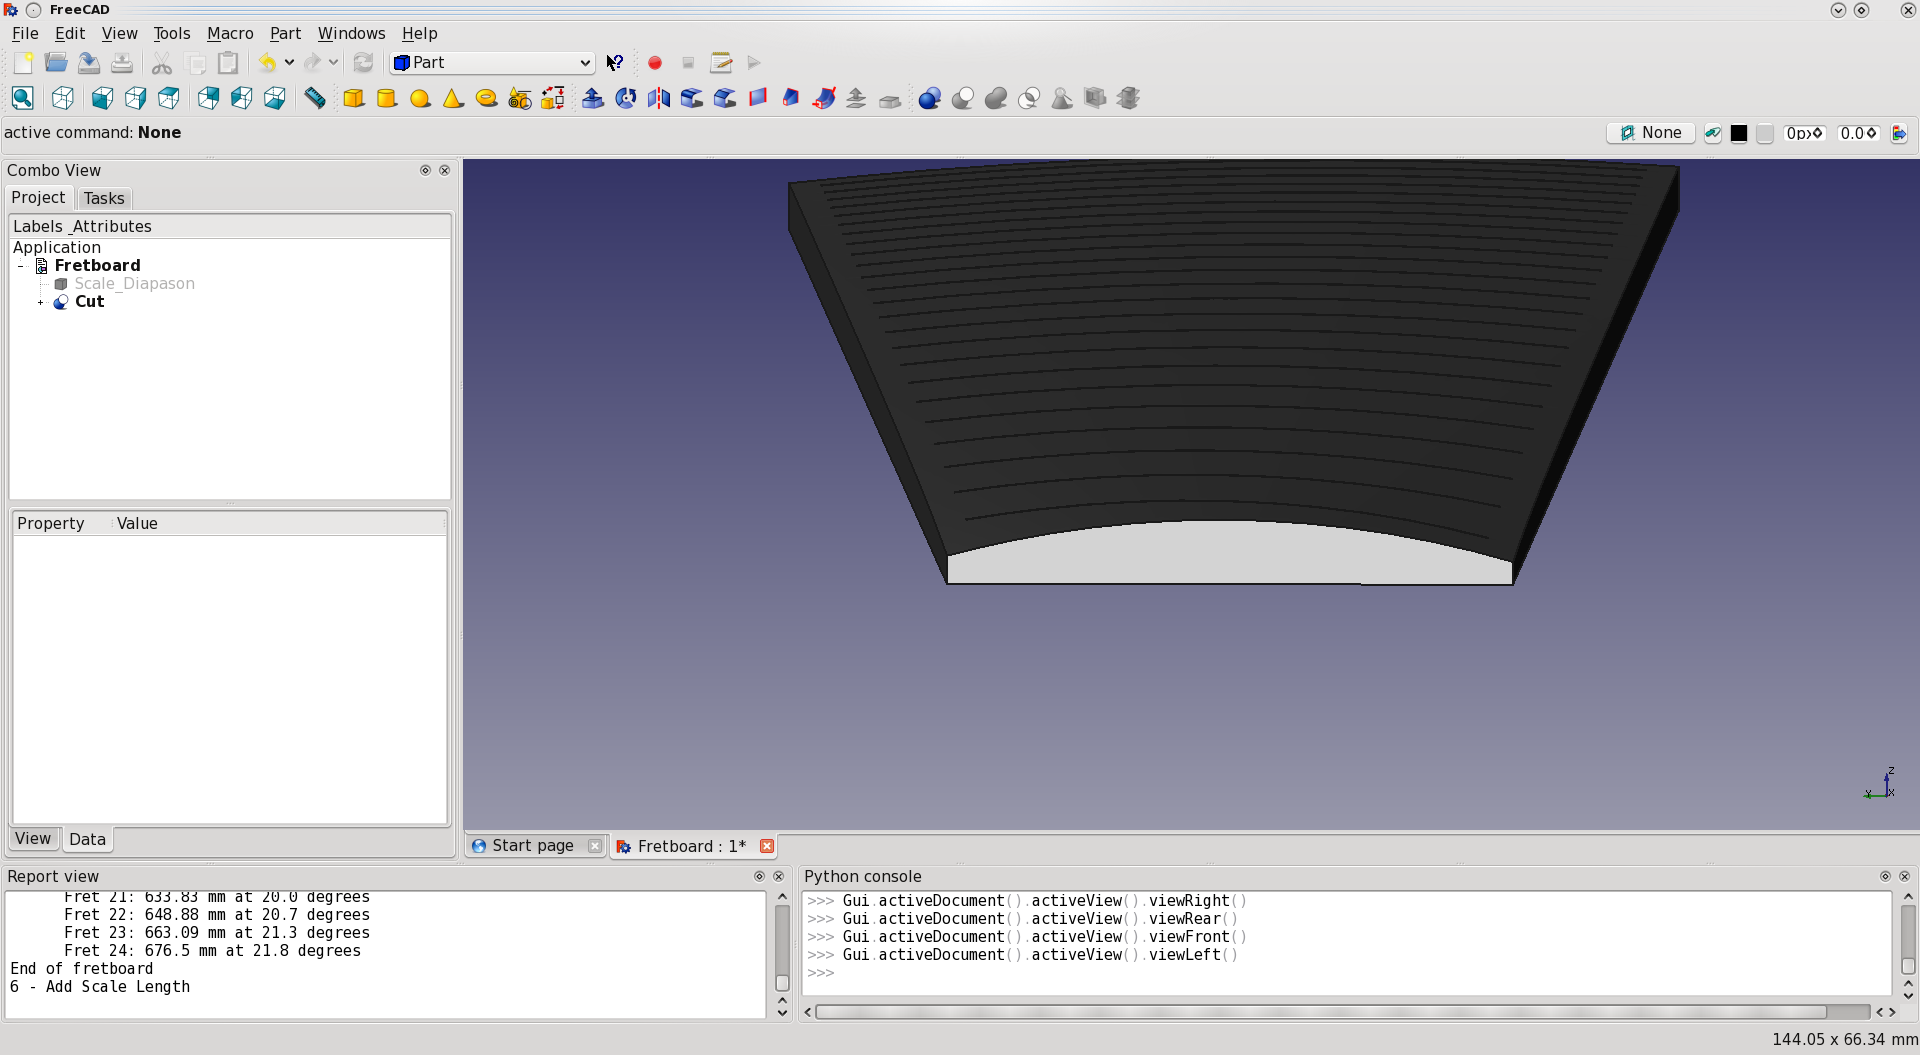The height and width of the screenshot is (1055, 1920).
Task: Click the None working plane button
Action: pyautogui.click(x=1650, y=133)
